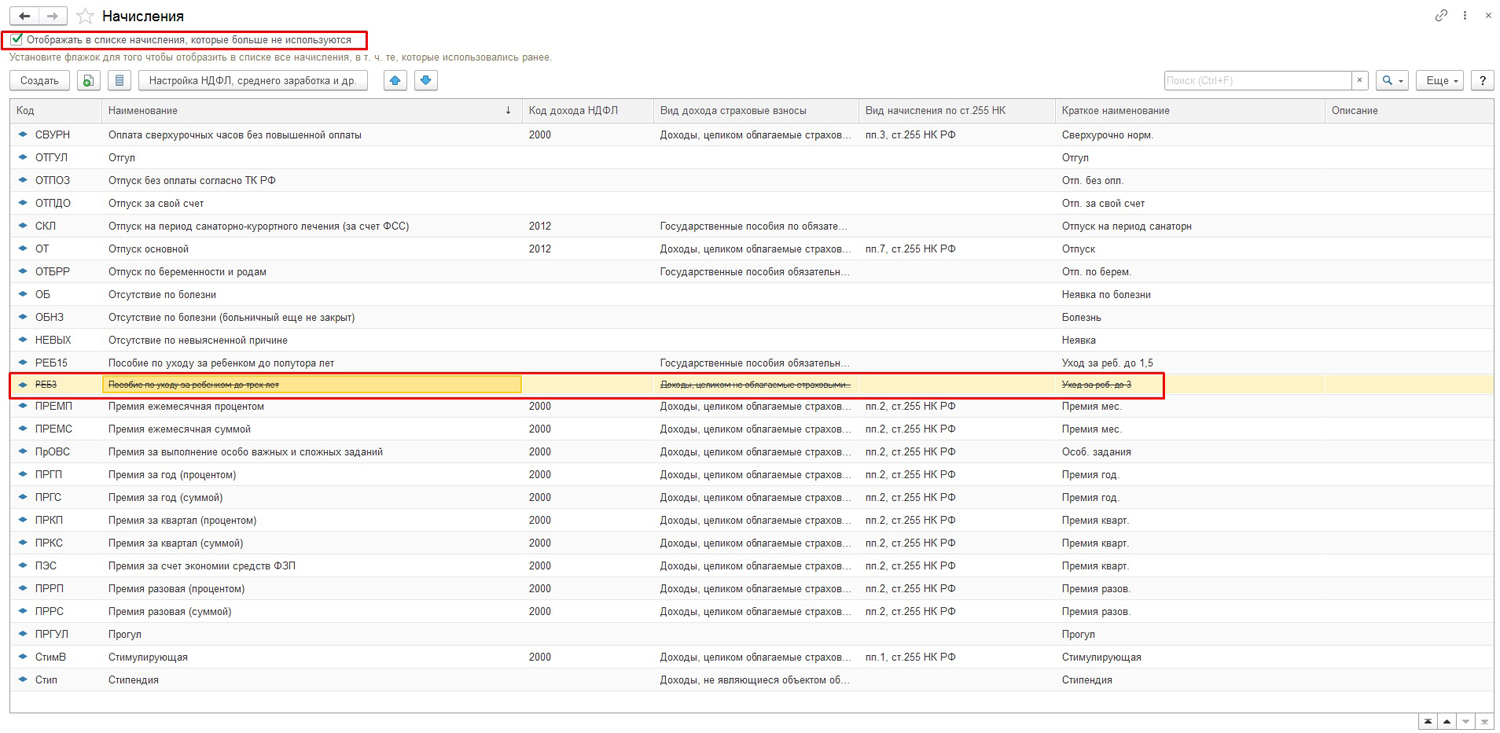Go forward with the right arrow button
The image size is (1500, 733).
tap(53, 16)
